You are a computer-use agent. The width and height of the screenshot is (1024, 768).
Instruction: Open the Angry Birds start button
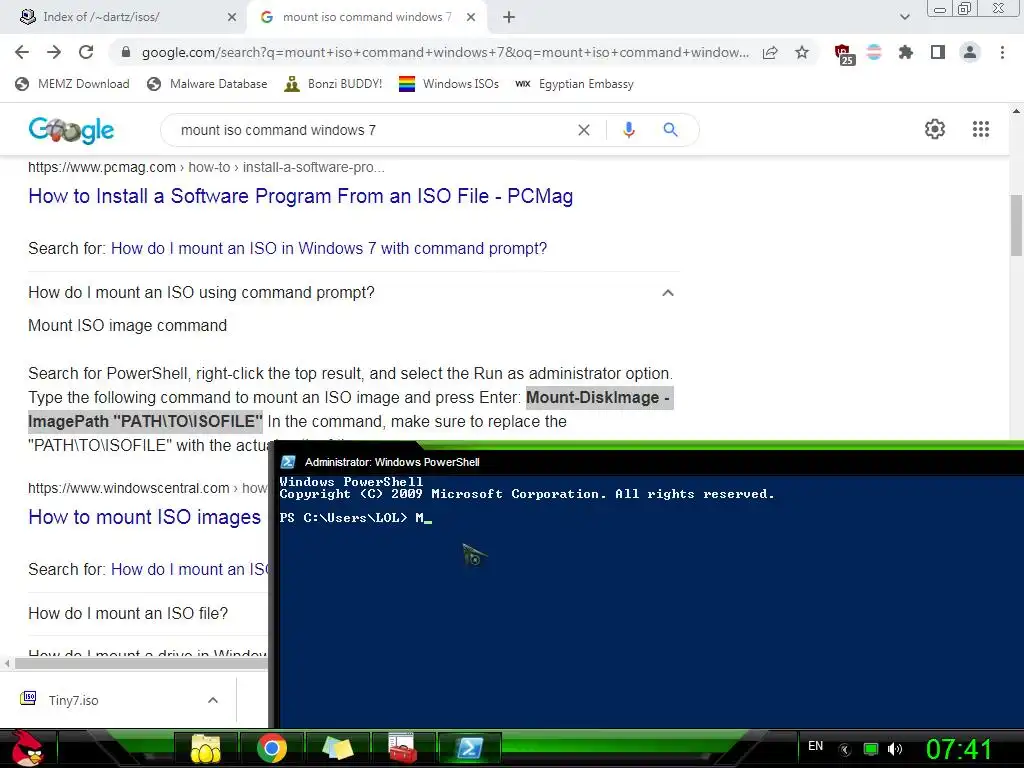click(27, 747)
